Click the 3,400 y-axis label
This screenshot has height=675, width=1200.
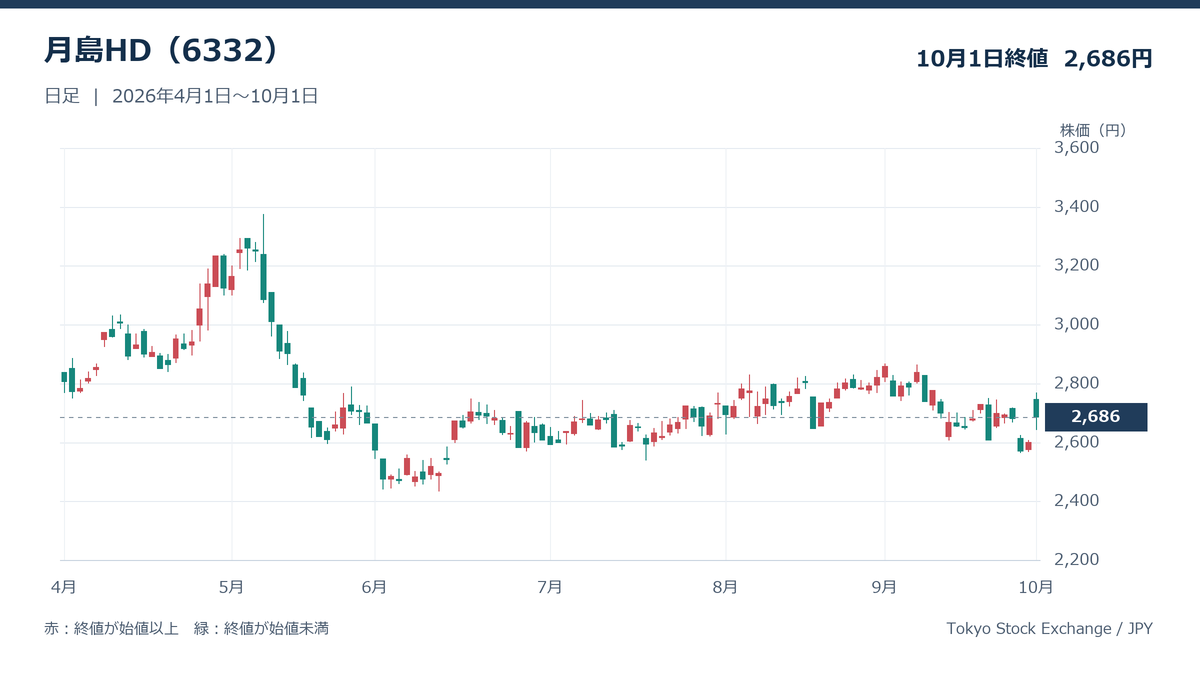[x=1076, y=207]
